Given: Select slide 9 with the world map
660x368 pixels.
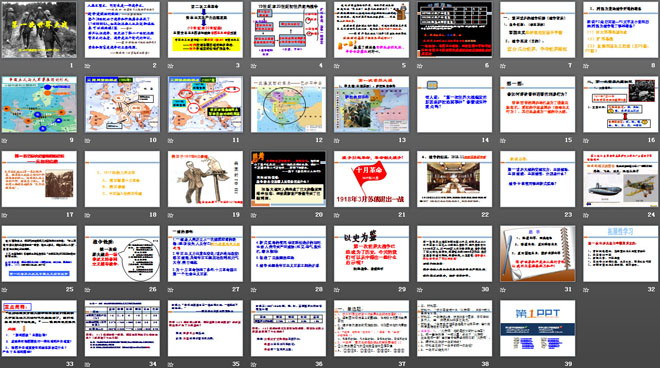Looking at the screenshot, I should 39,104.
